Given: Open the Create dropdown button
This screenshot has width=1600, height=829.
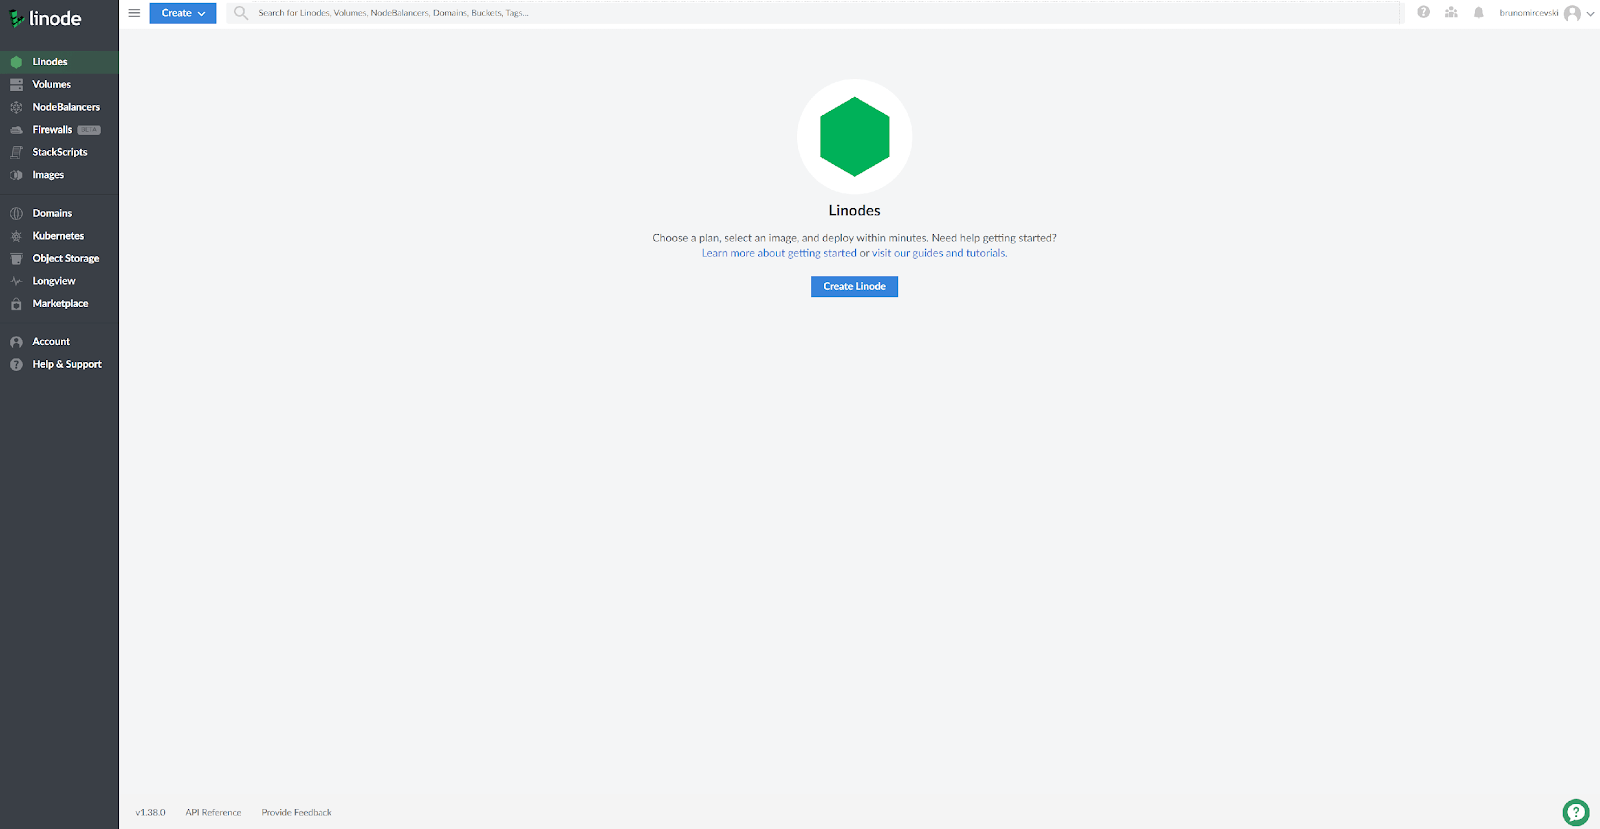Looking at the screenshot, I should 183,13.
